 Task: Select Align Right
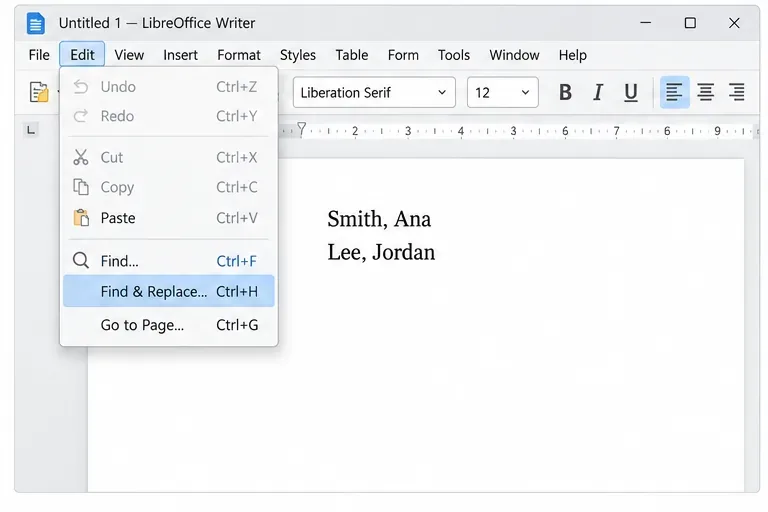click(737, 92)
